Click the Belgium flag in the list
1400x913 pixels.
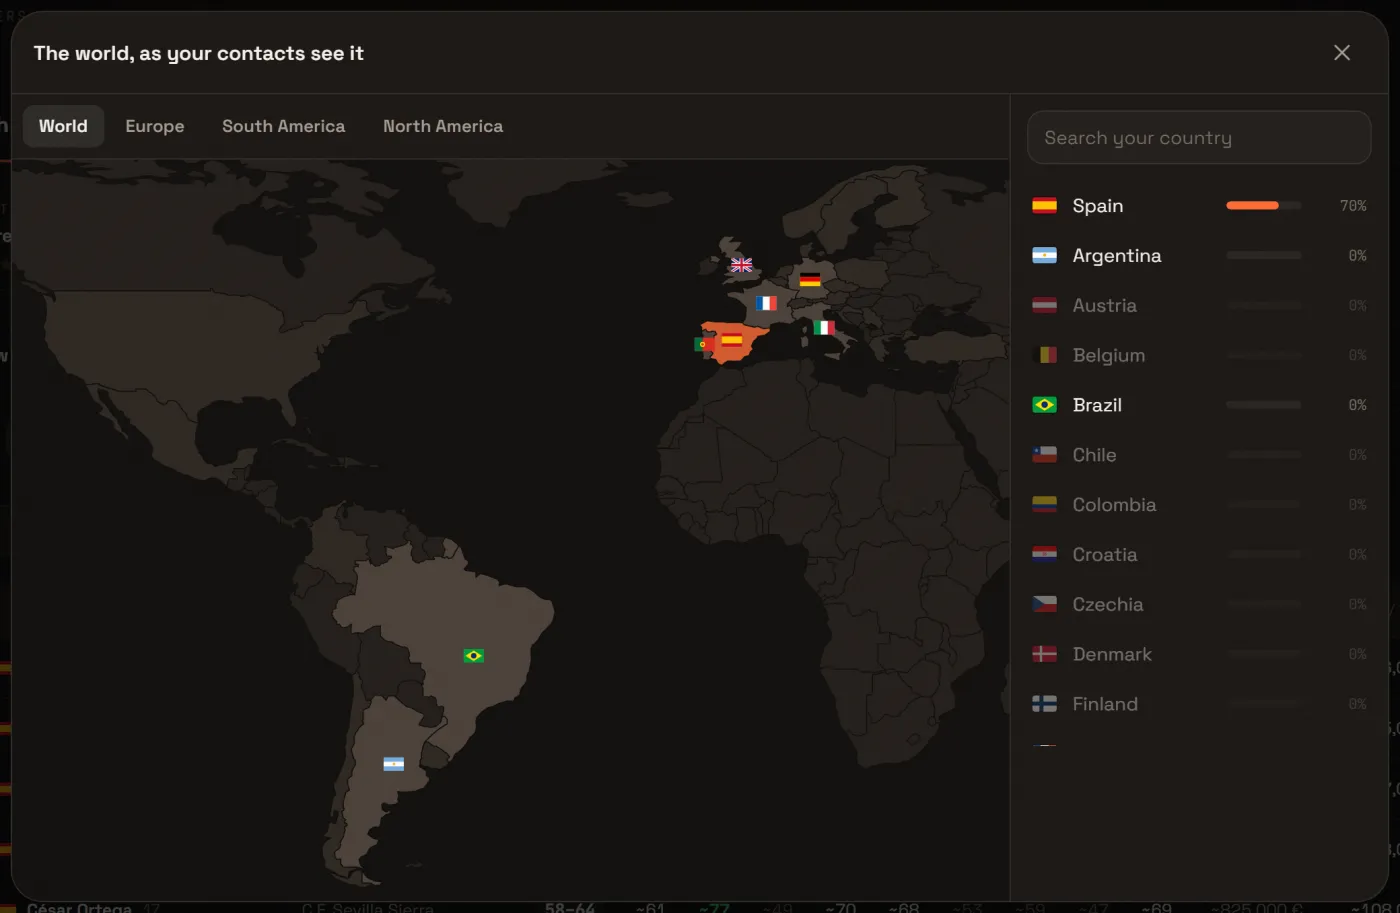(x=1044, y=355)
